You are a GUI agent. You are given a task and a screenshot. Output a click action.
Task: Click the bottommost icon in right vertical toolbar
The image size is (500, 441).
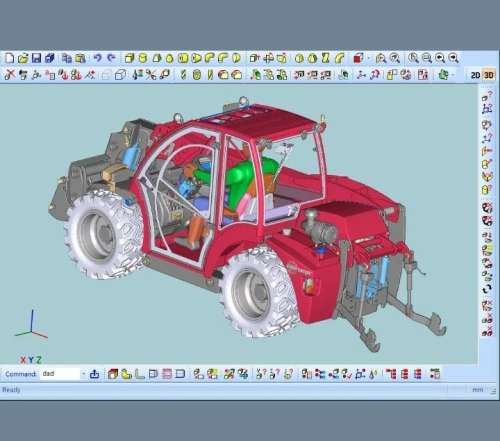pyautogui.click(x=487, y=331)
